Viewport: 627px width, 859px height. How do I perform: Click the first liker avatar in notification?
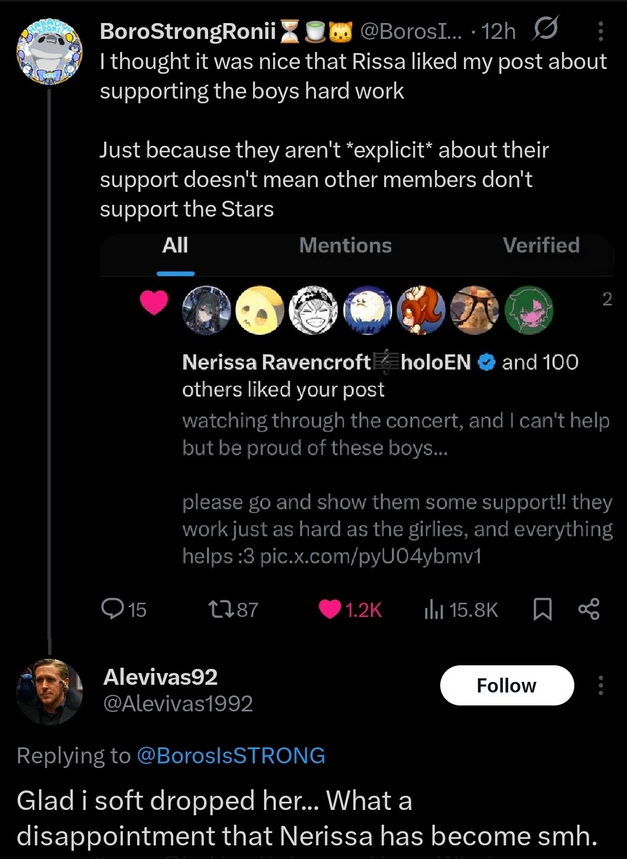coord(207,311)
